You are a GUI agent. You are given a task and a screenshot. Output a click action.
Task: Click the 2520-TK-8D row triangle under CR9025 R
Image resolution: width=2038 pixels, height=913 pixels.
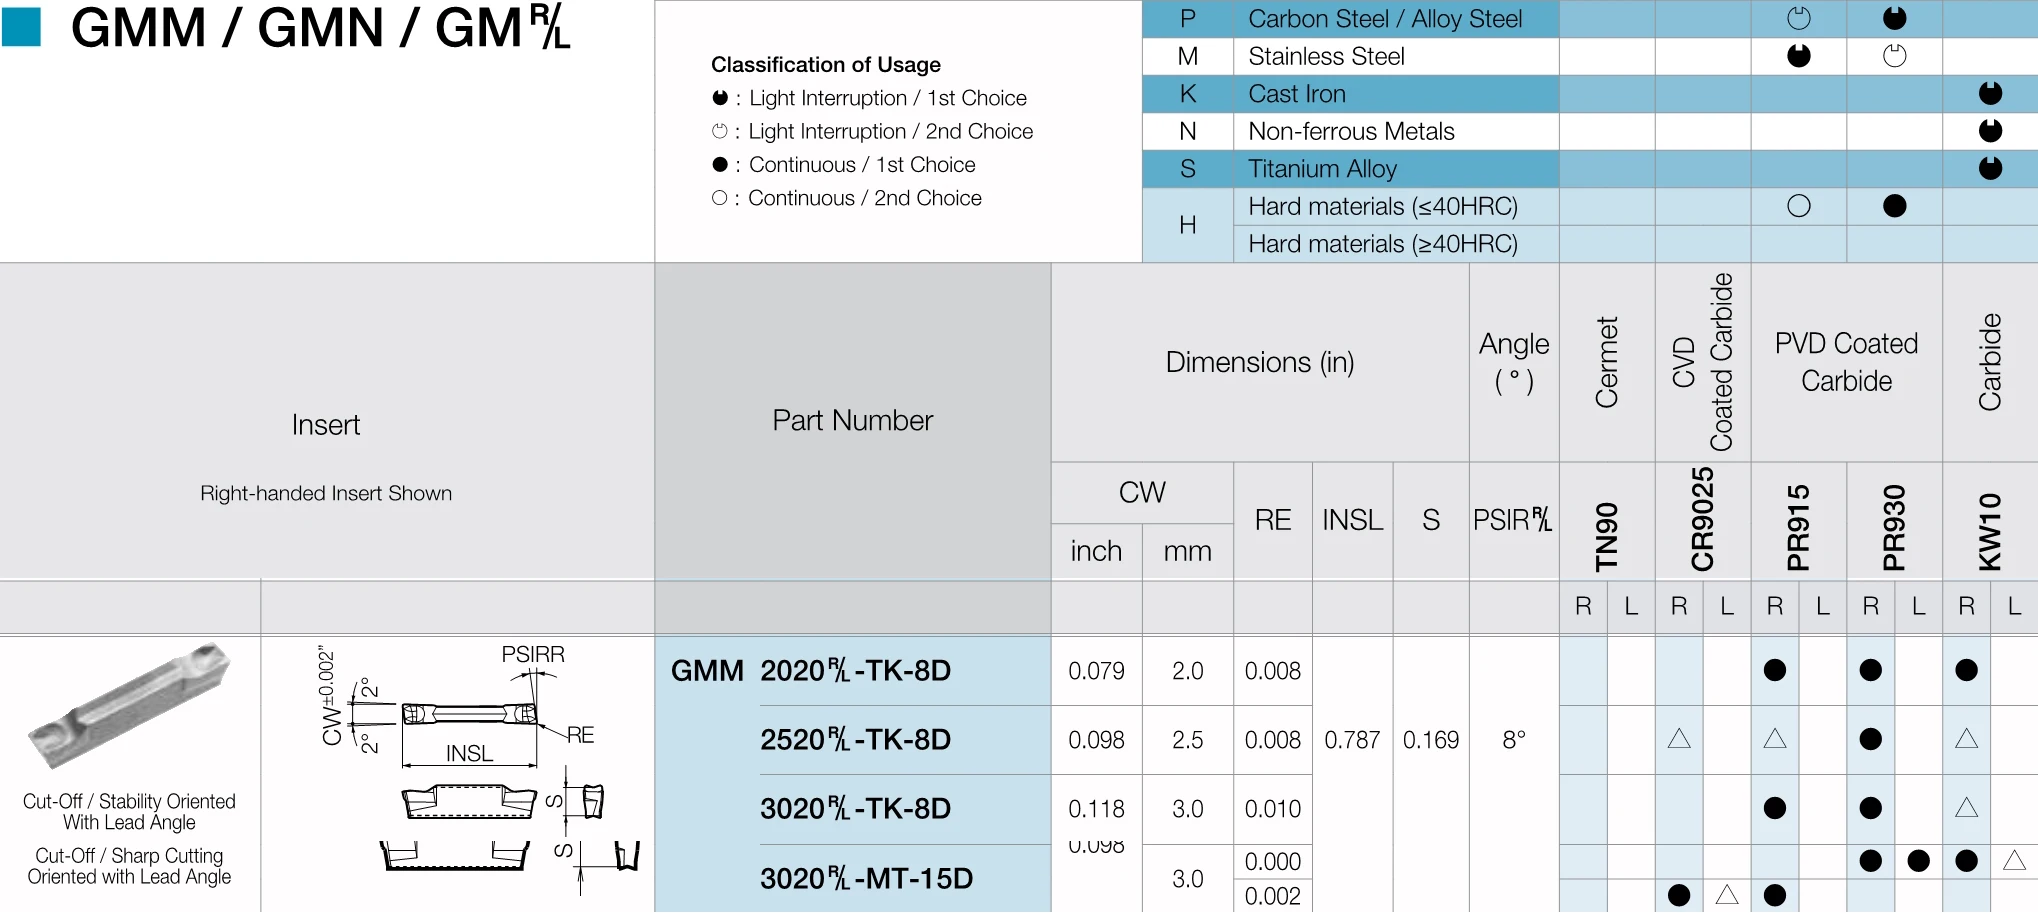(x=1679, y=739)
